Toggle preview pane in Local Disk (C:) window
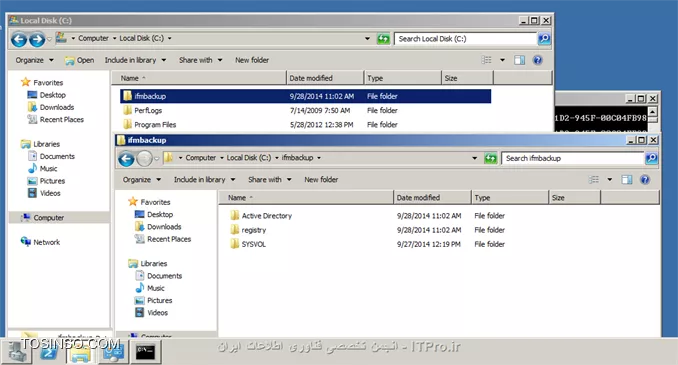This screenshot has width=678, height=365. coord(519,60)
